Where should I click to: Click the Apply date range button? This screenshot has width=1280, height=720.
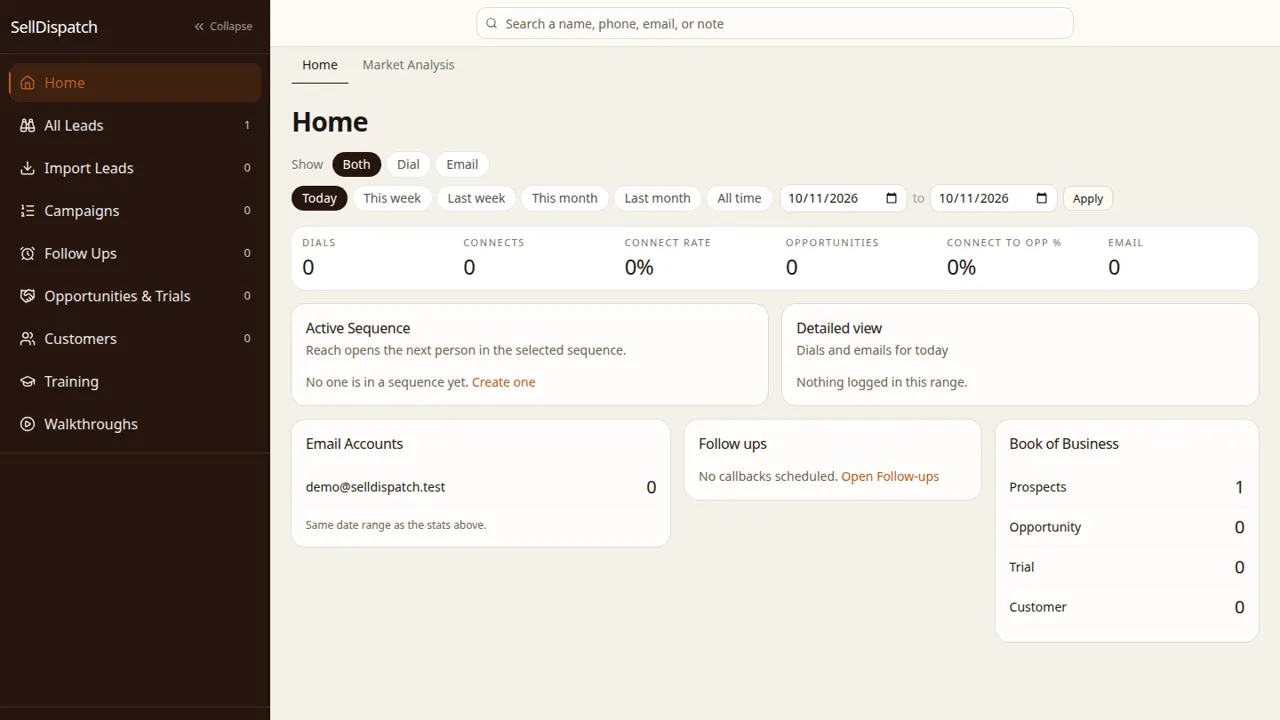(1088, 198)
